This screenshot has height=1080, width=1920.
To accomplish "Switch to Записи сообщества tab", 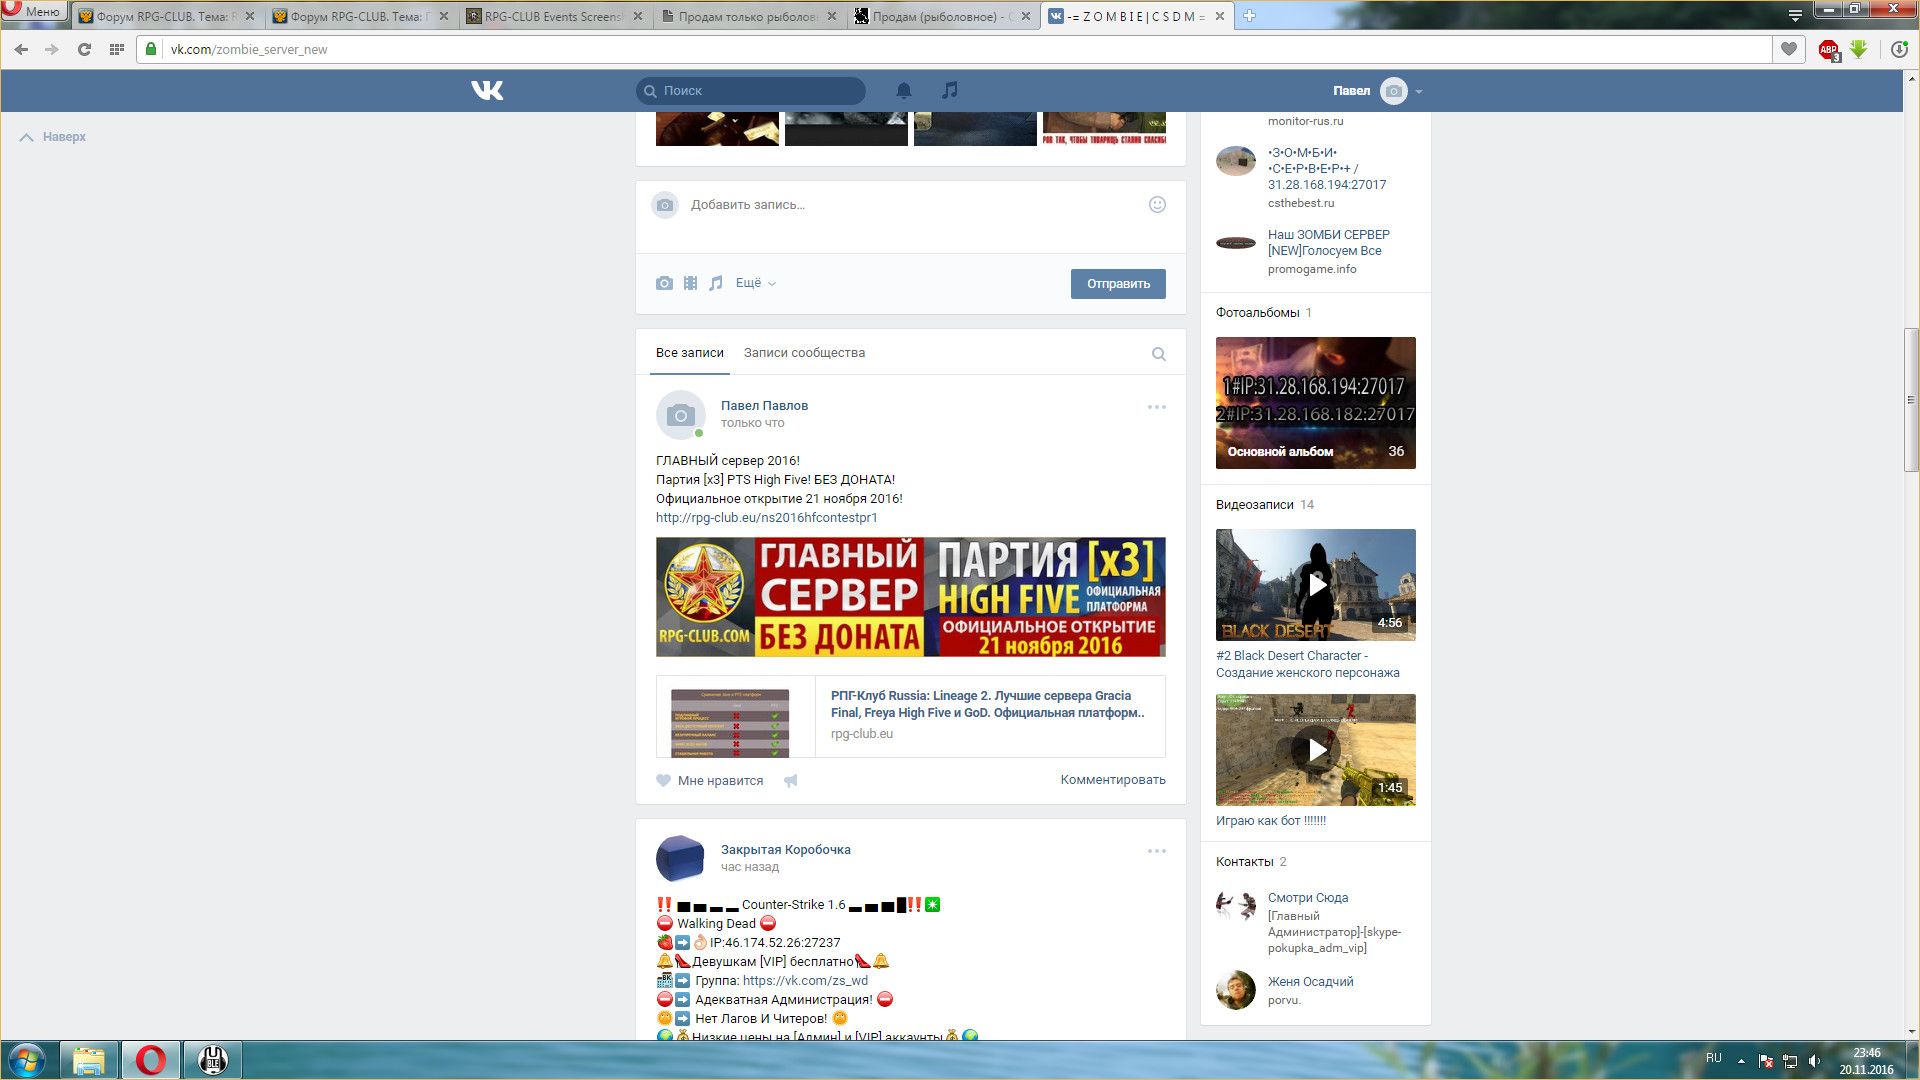I will [804, 353].
